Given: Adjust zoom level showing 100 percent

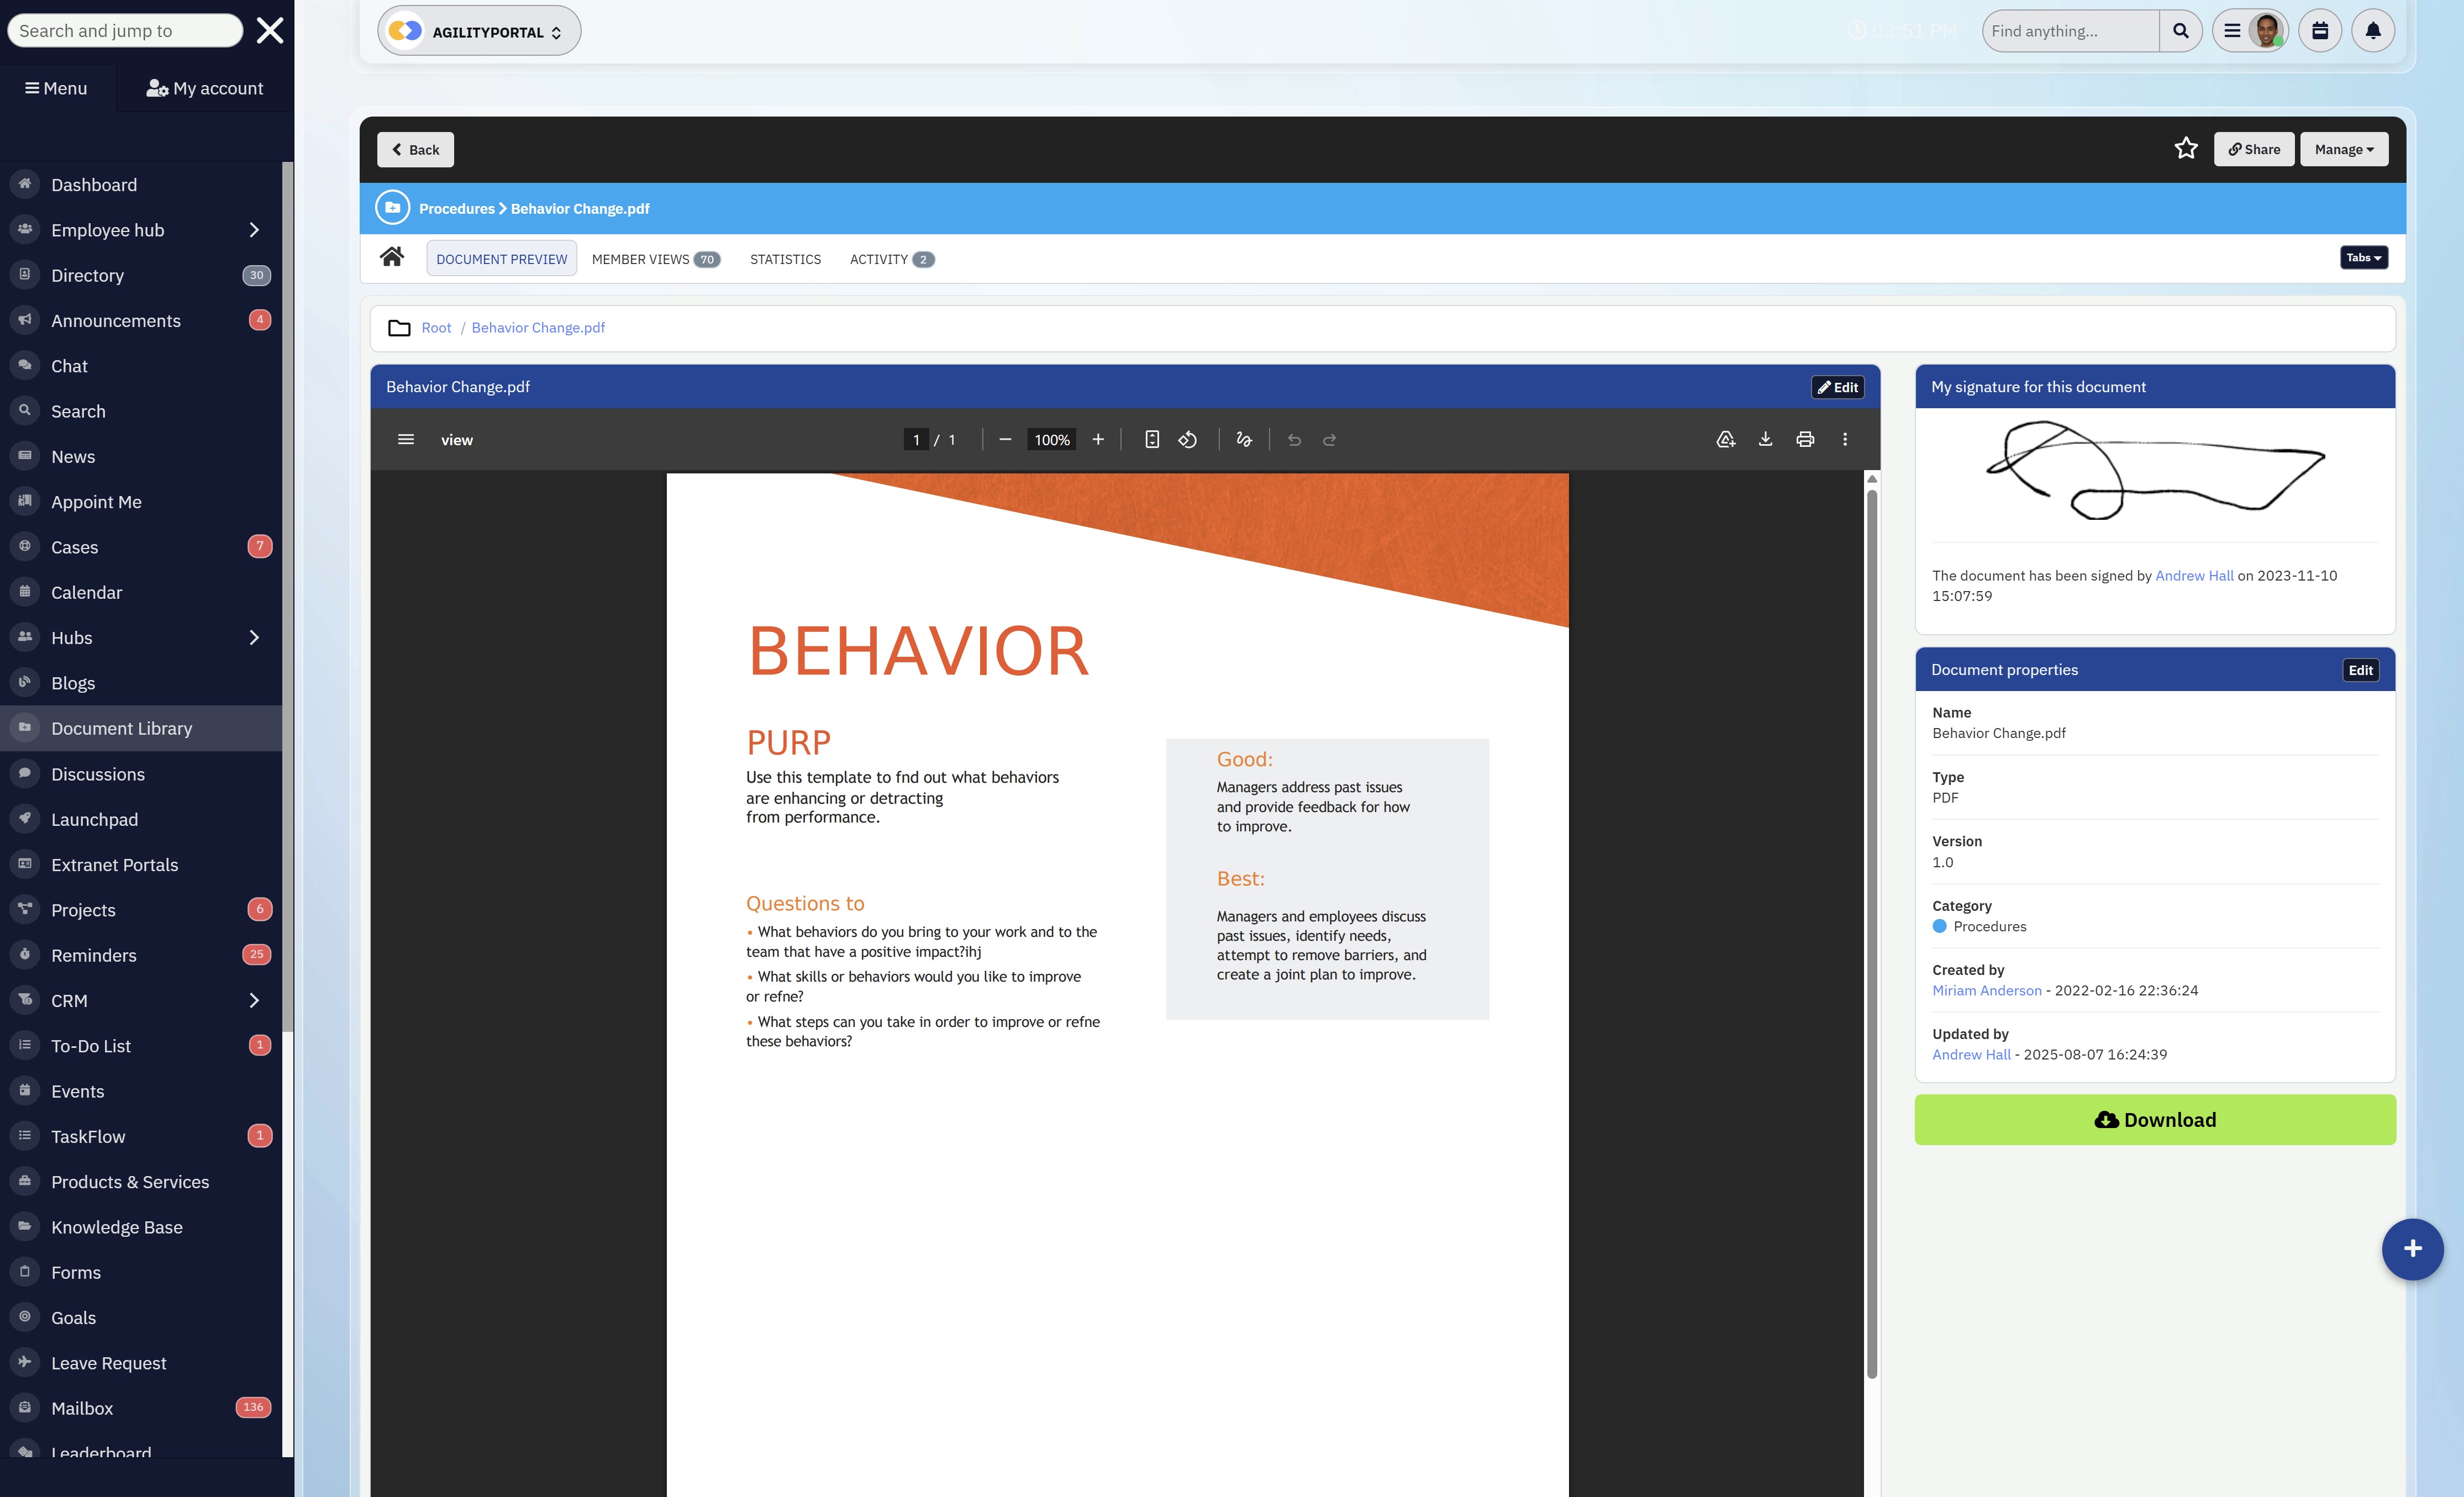Looking at the screenshot, I should [1051, 439].
